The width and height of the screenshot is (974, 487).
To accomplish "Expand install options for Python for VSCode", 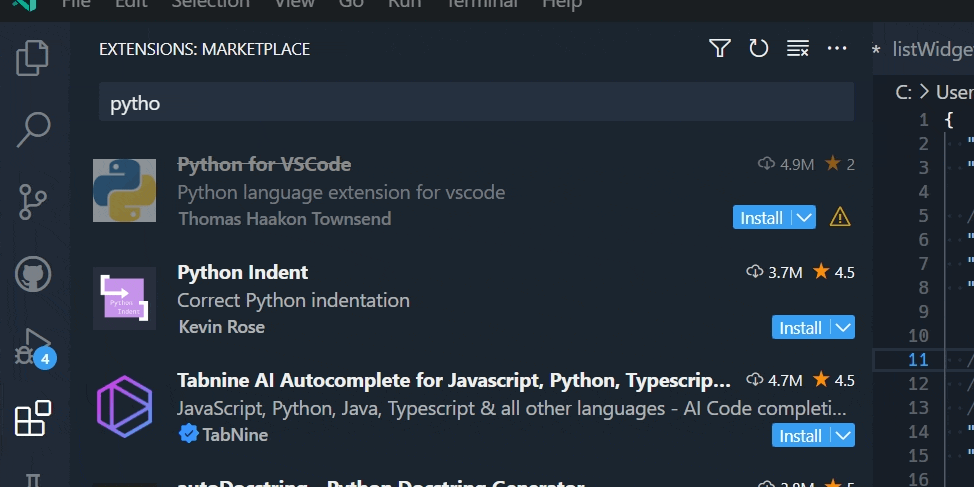I will (x=804, y=218).
